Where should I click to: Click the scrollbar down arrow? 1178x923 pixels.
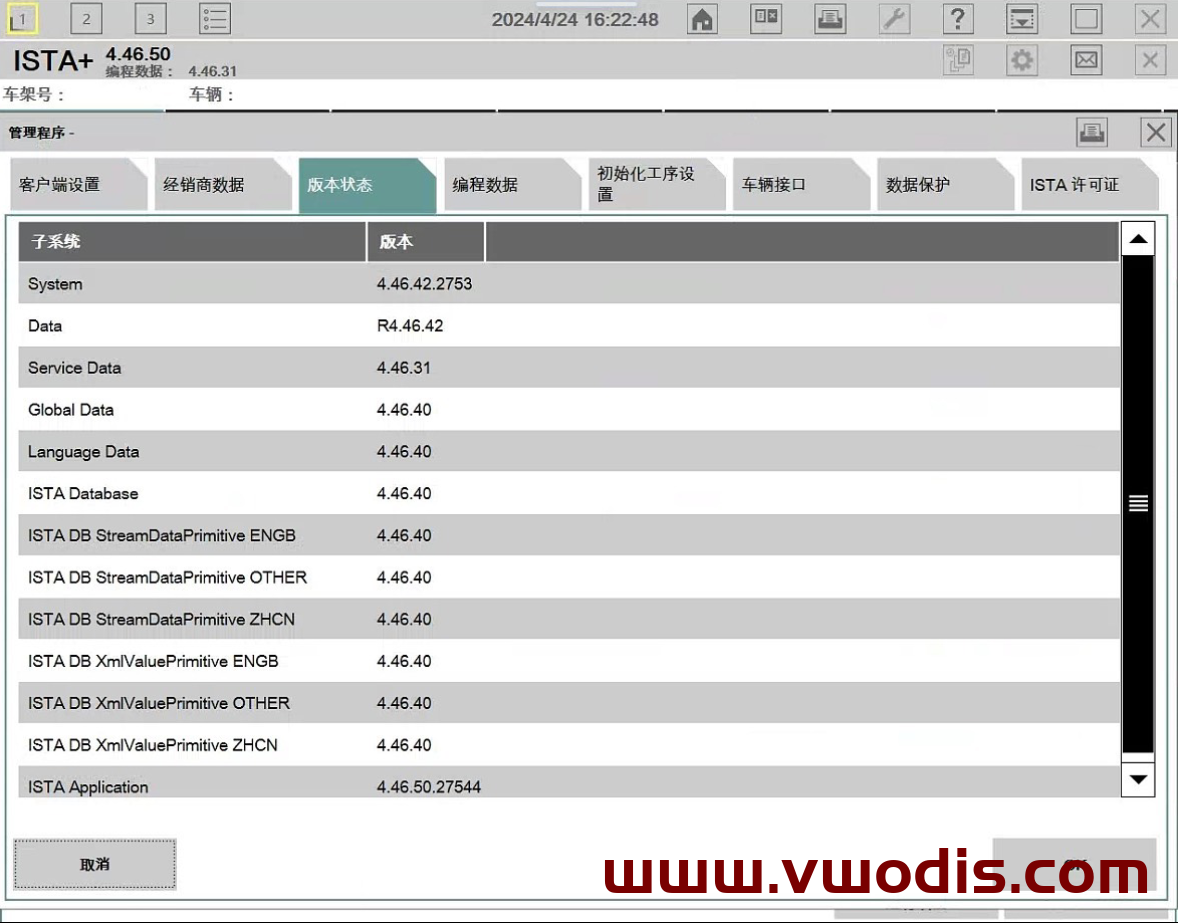tap(1138, 780)
